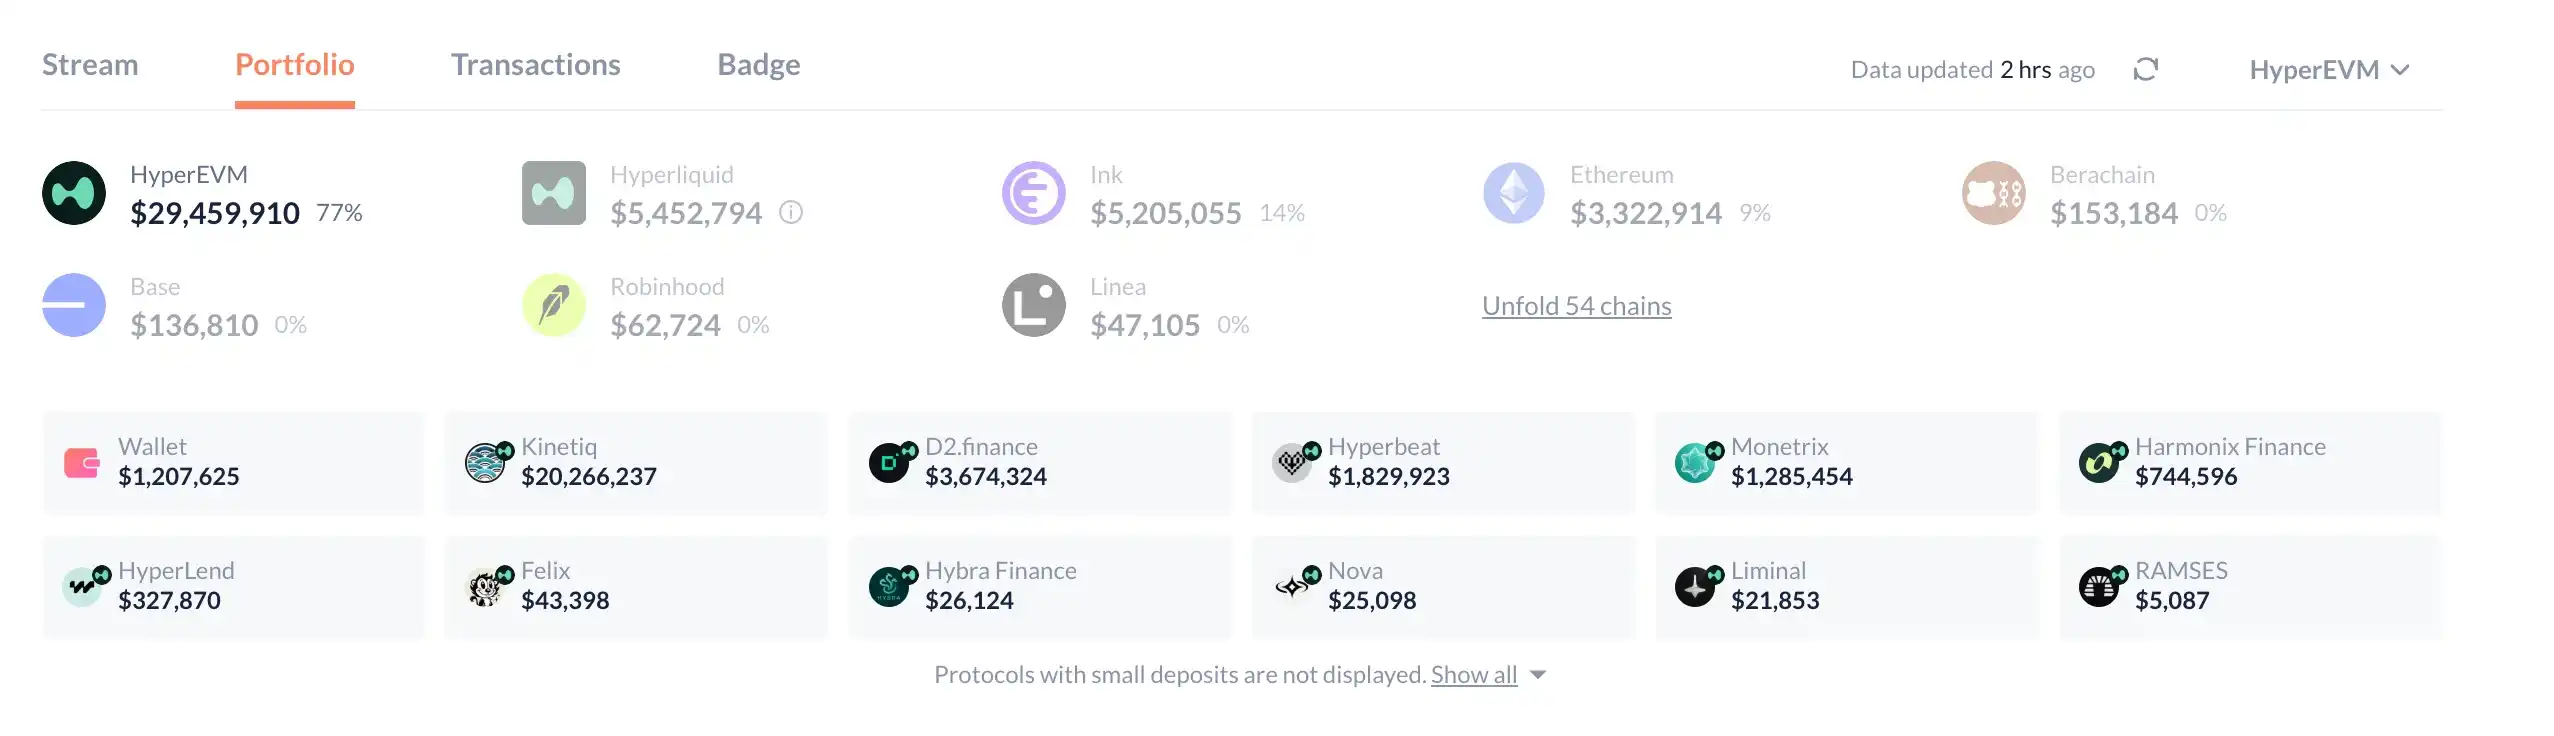2554x736 pixels.
Task: Select the Hyperbeat protocol card
Action: point(1444,463)
